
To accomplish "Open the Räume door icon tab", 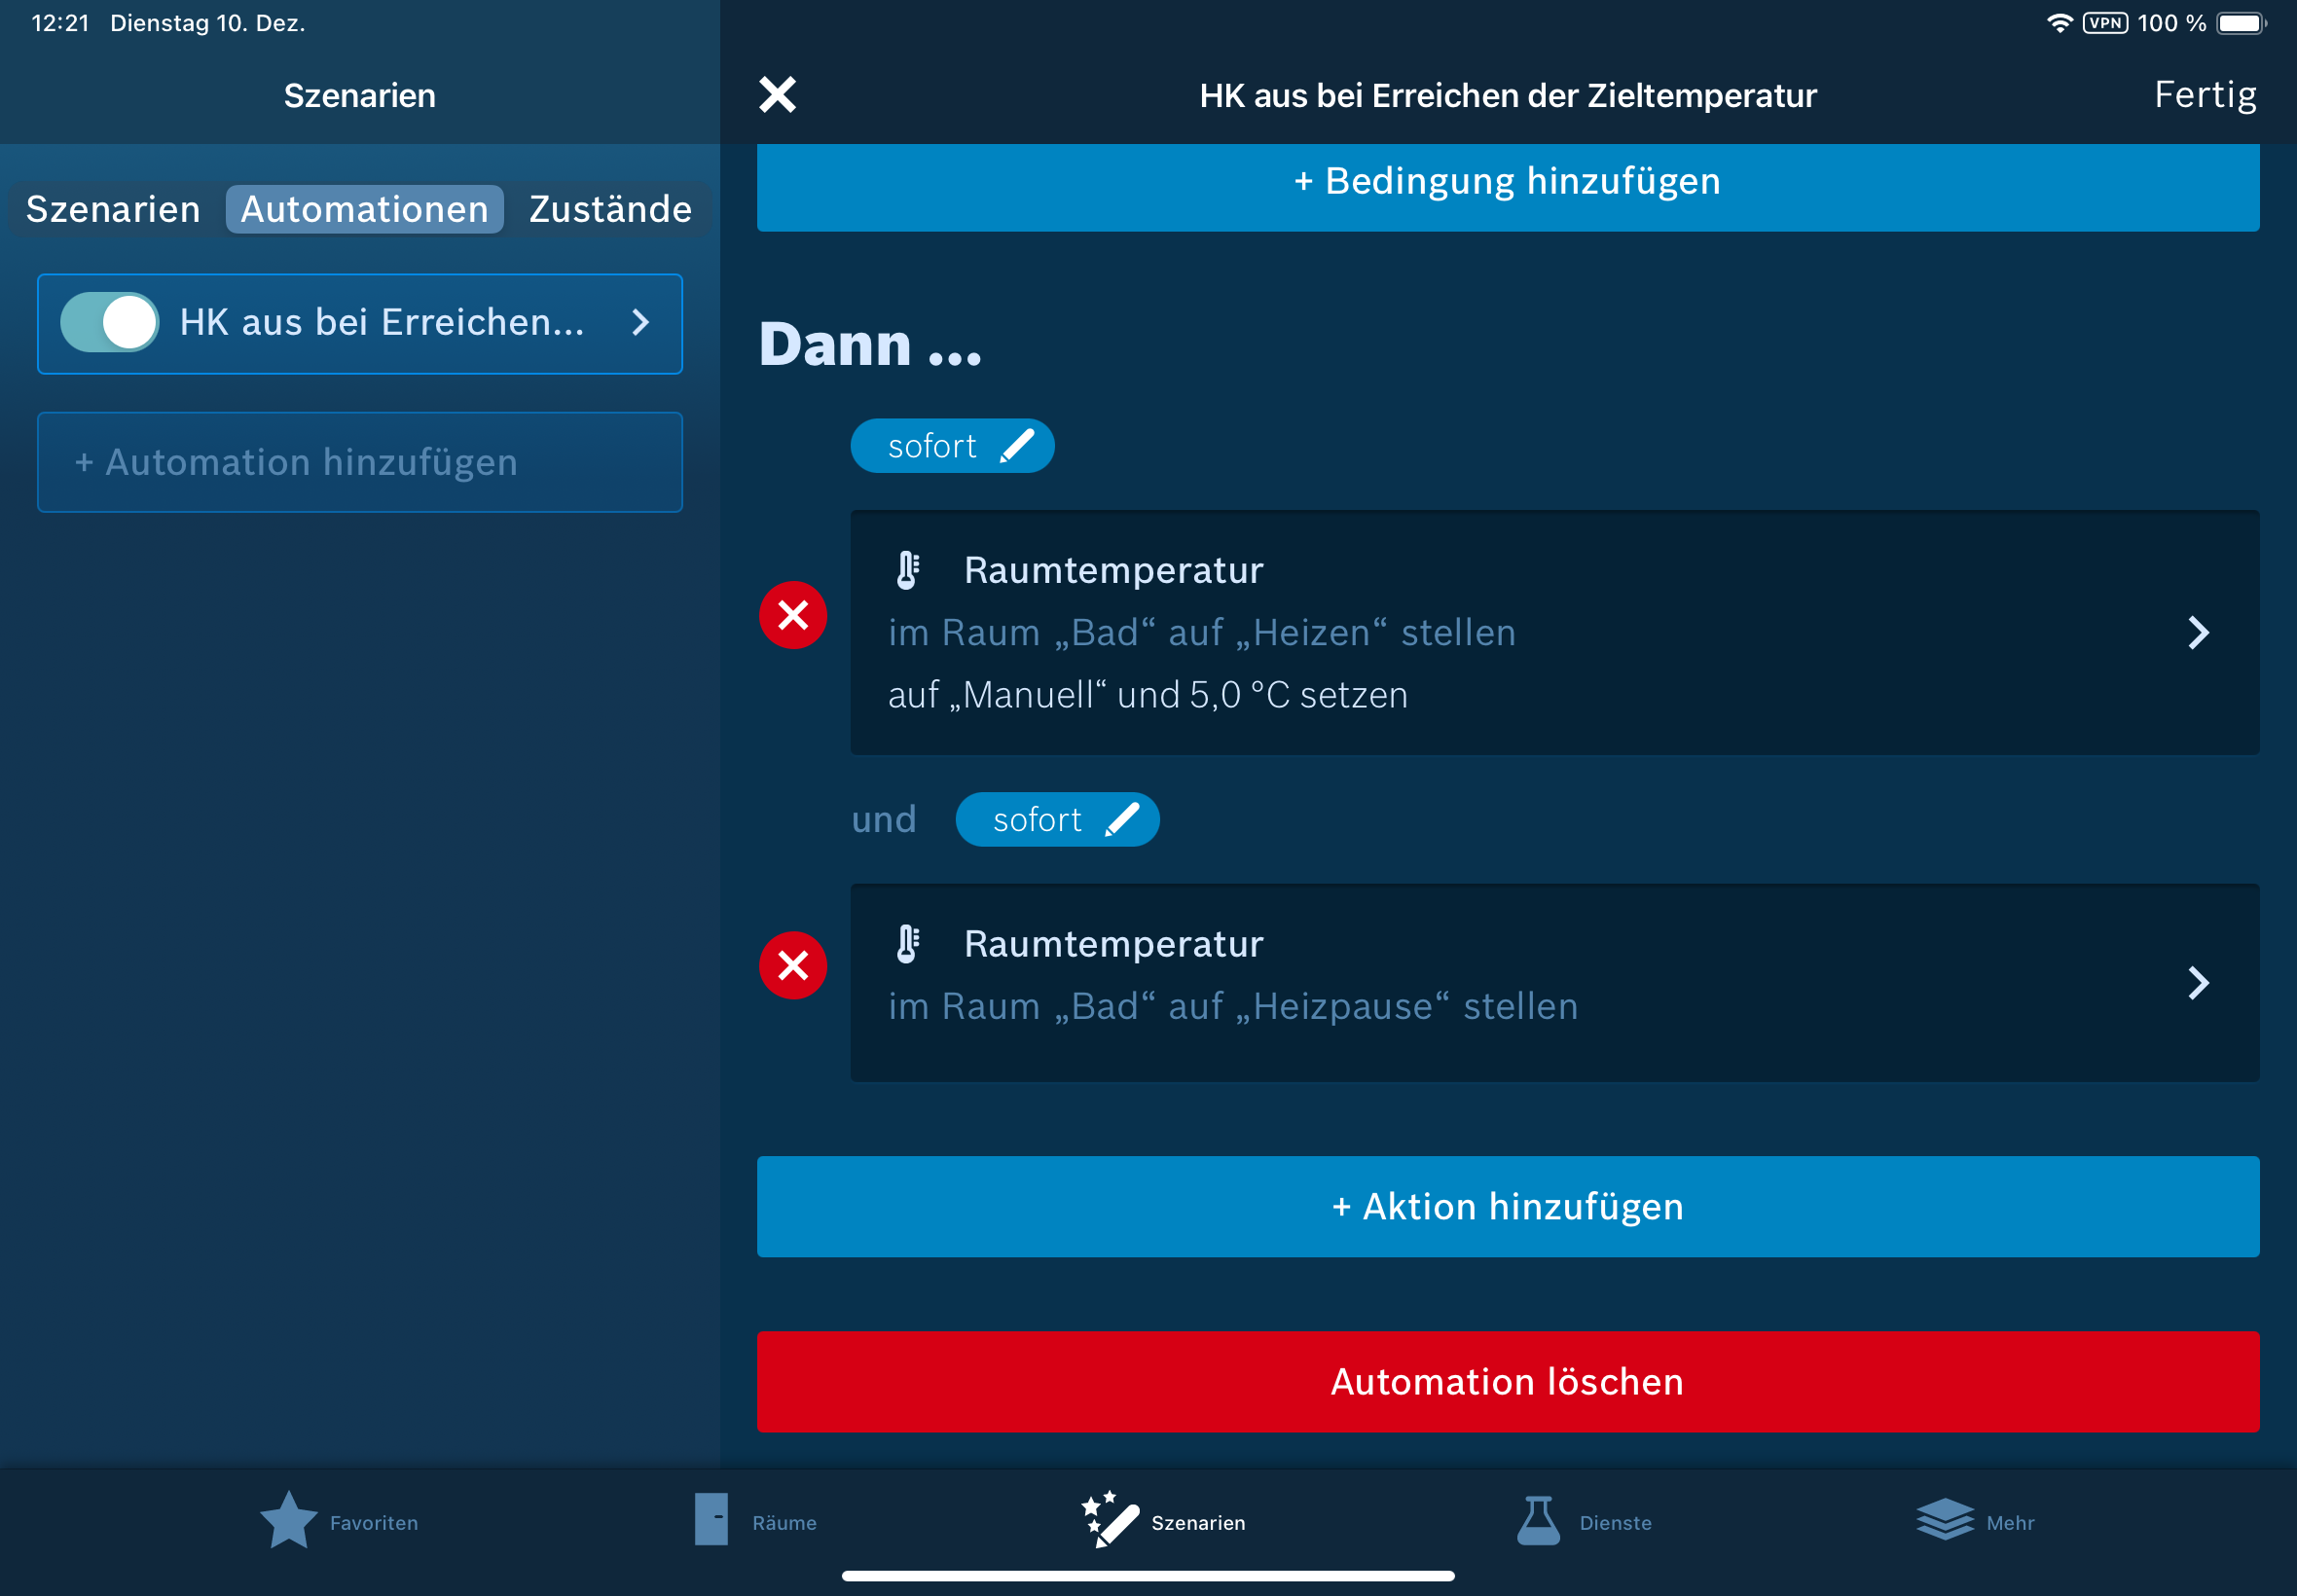I will coord(712,1521).
